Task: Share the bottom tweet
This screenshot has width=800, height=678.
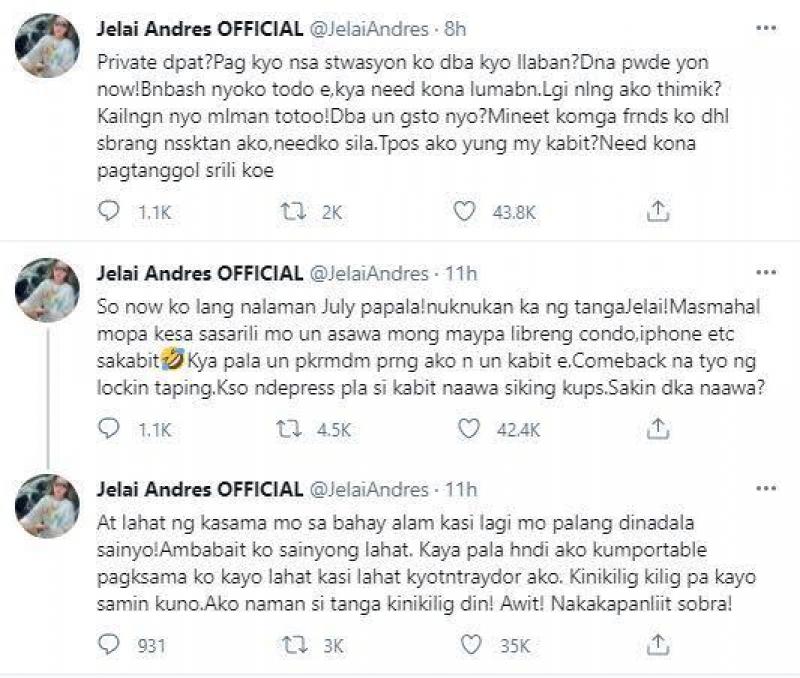Action: [x=659, y=640]
